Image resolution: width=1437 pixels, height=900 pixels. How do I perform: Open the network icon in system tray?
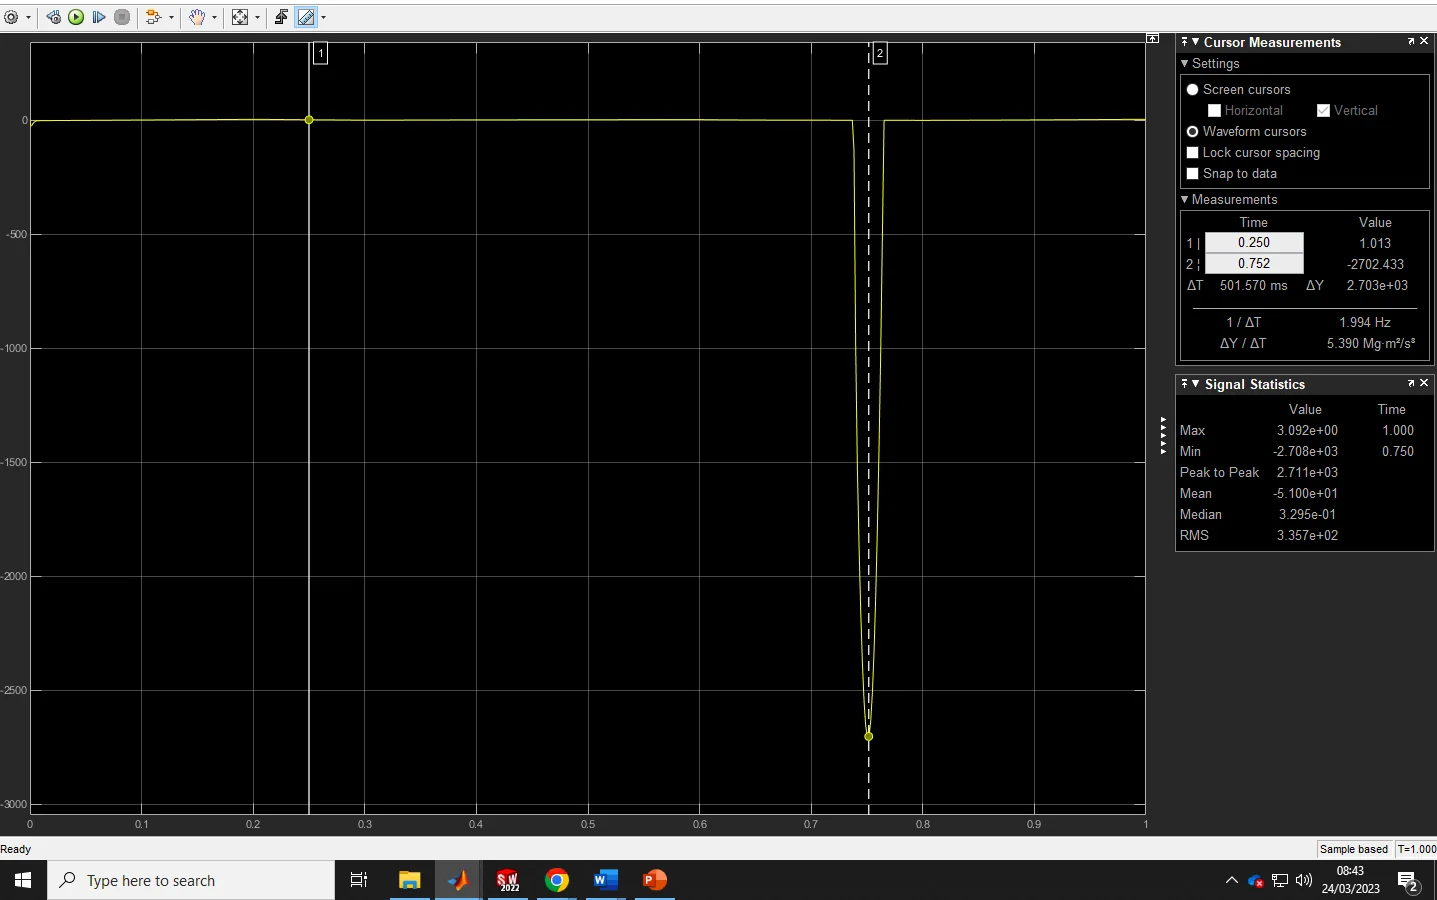[1280, 880]
